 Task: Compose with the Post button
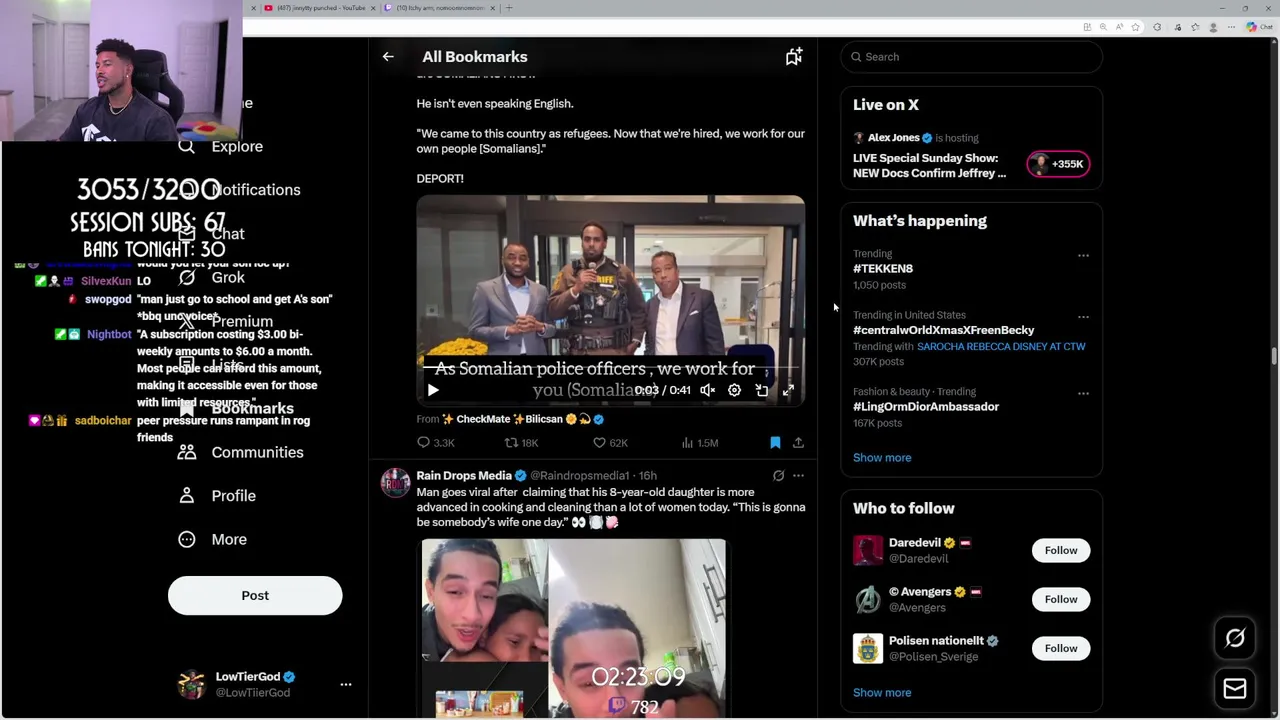[x=255, y=596]
